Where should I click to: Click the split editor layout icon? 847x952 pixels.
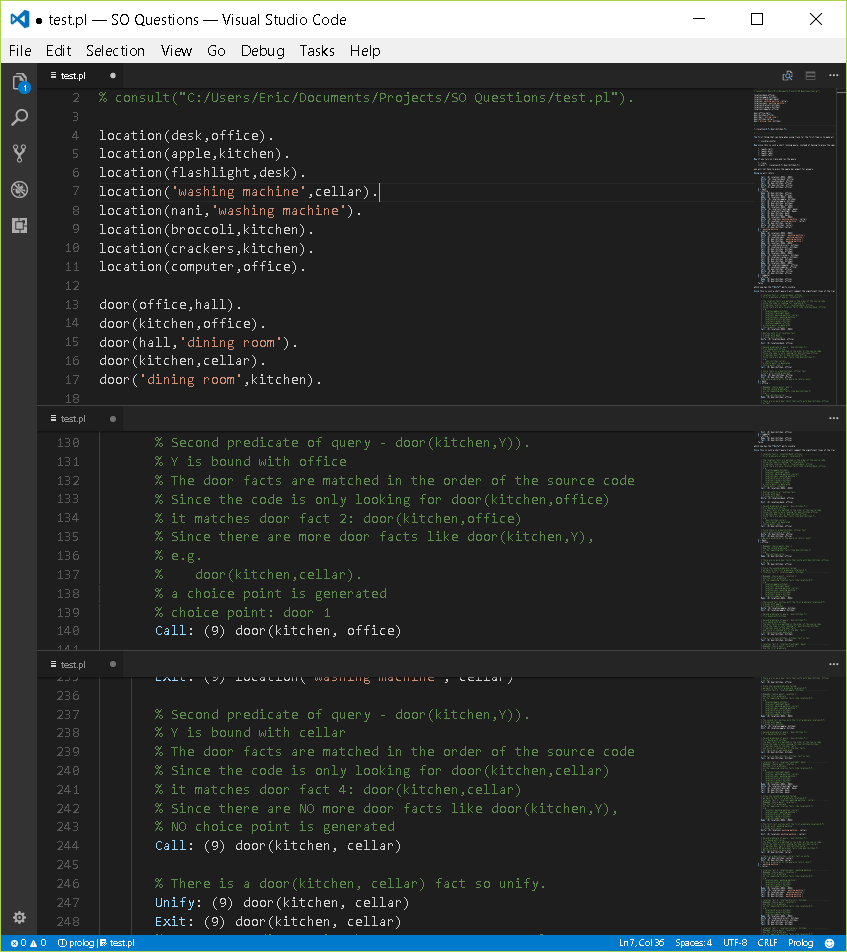(x=811, y=75)
